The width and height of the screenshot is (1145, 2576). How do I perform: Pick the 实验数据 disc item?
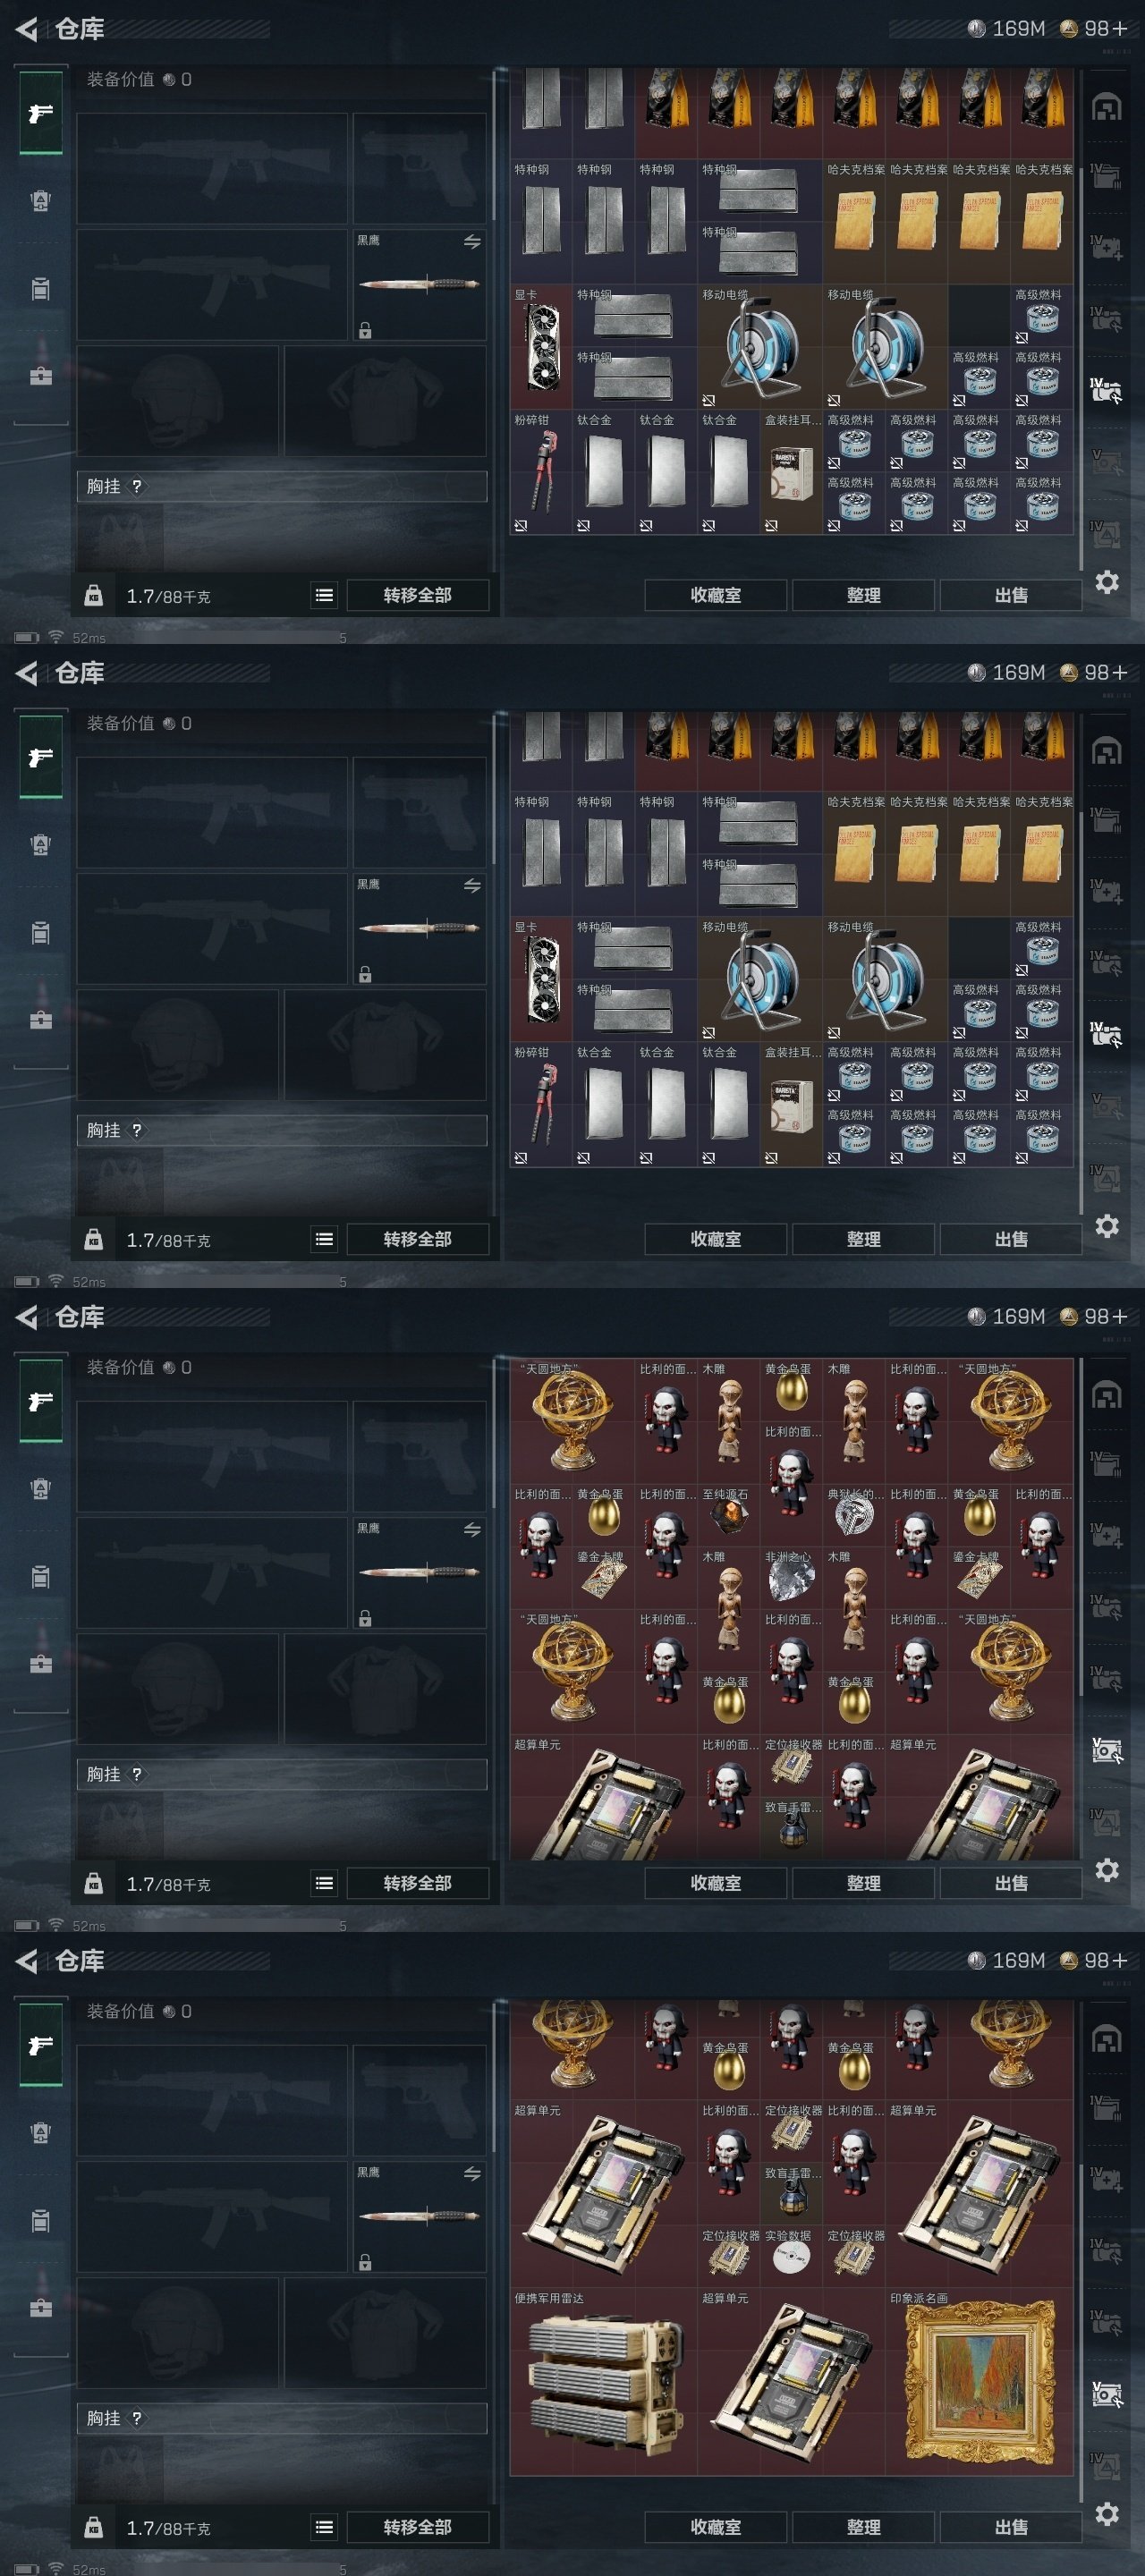tap(791, 2256)
